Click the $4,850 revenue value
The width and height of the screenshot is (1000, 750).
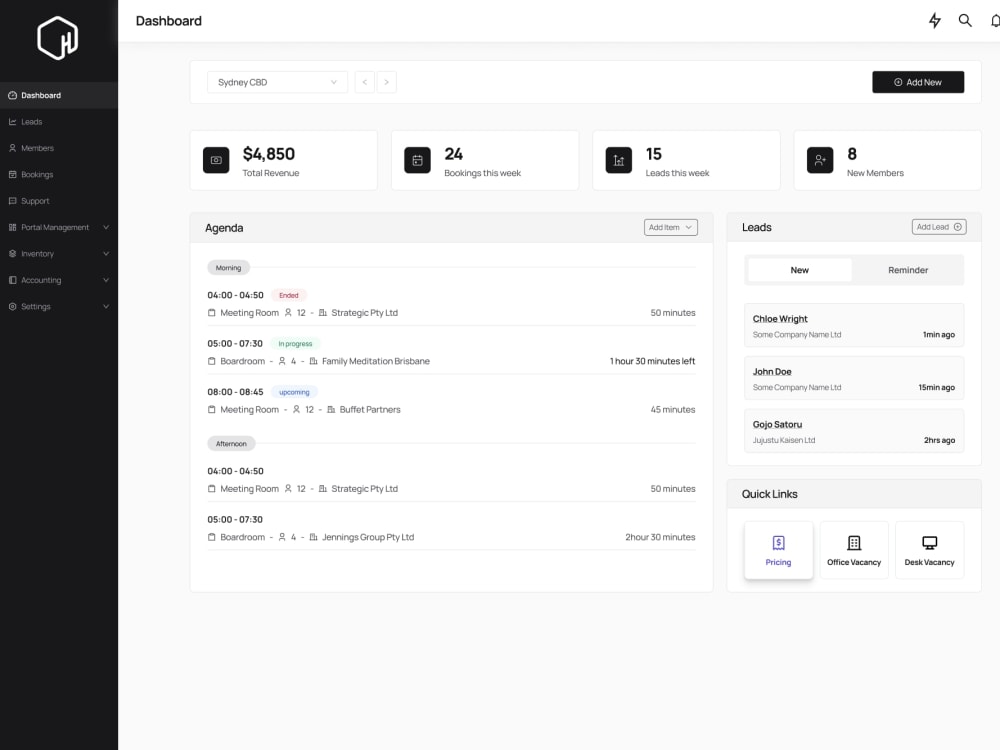coord(268,154)
